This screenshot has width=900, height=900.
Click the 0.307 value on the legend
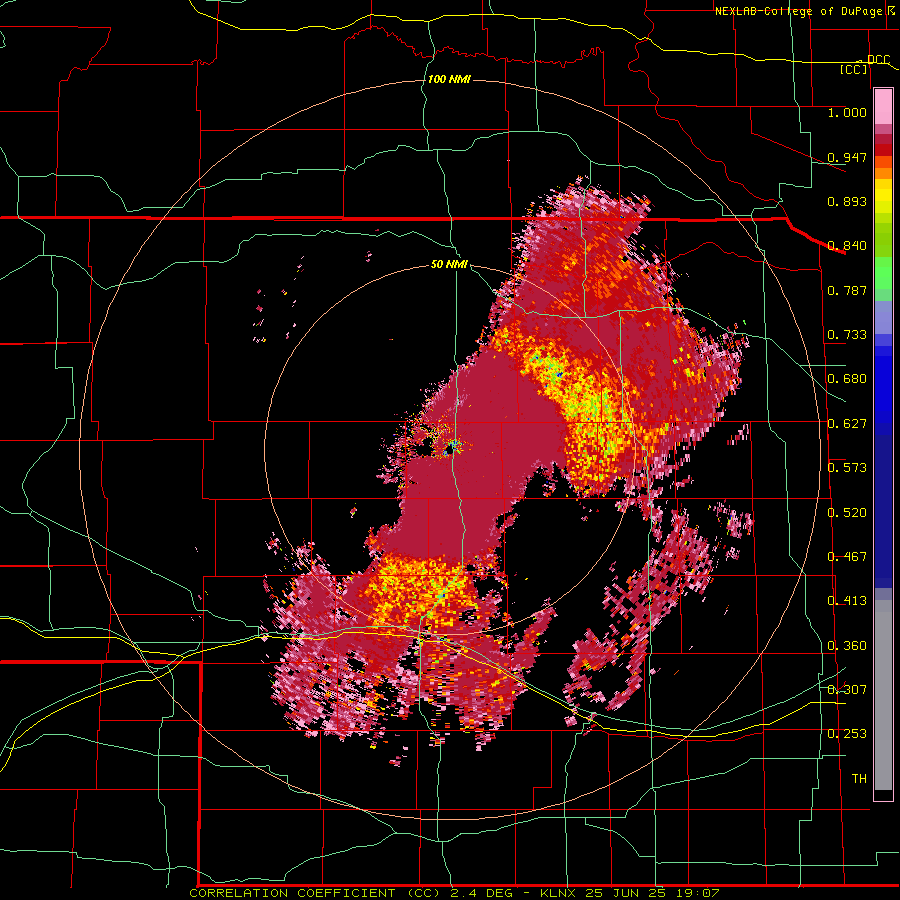(847, 690)
